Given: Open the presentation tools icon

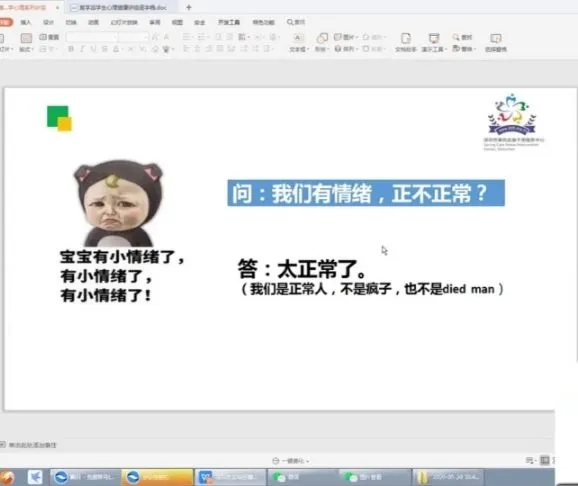Looking at the screenshot, I should point(434,42).
